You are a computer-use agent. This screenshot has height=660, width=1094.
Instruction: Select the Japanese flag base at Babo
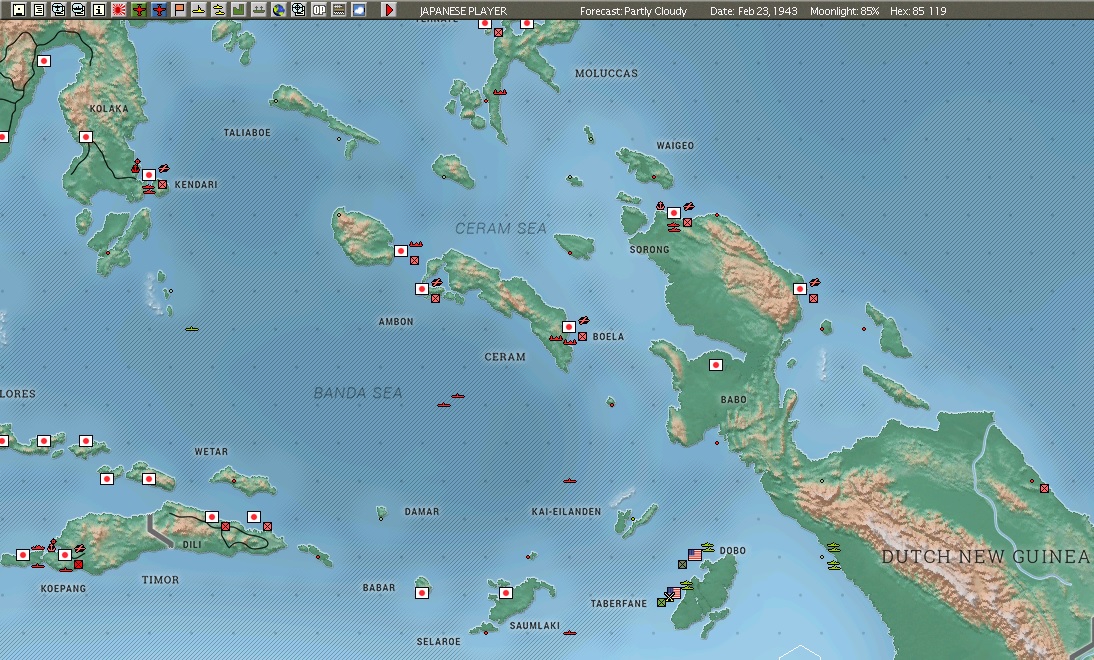click(715, 365)
